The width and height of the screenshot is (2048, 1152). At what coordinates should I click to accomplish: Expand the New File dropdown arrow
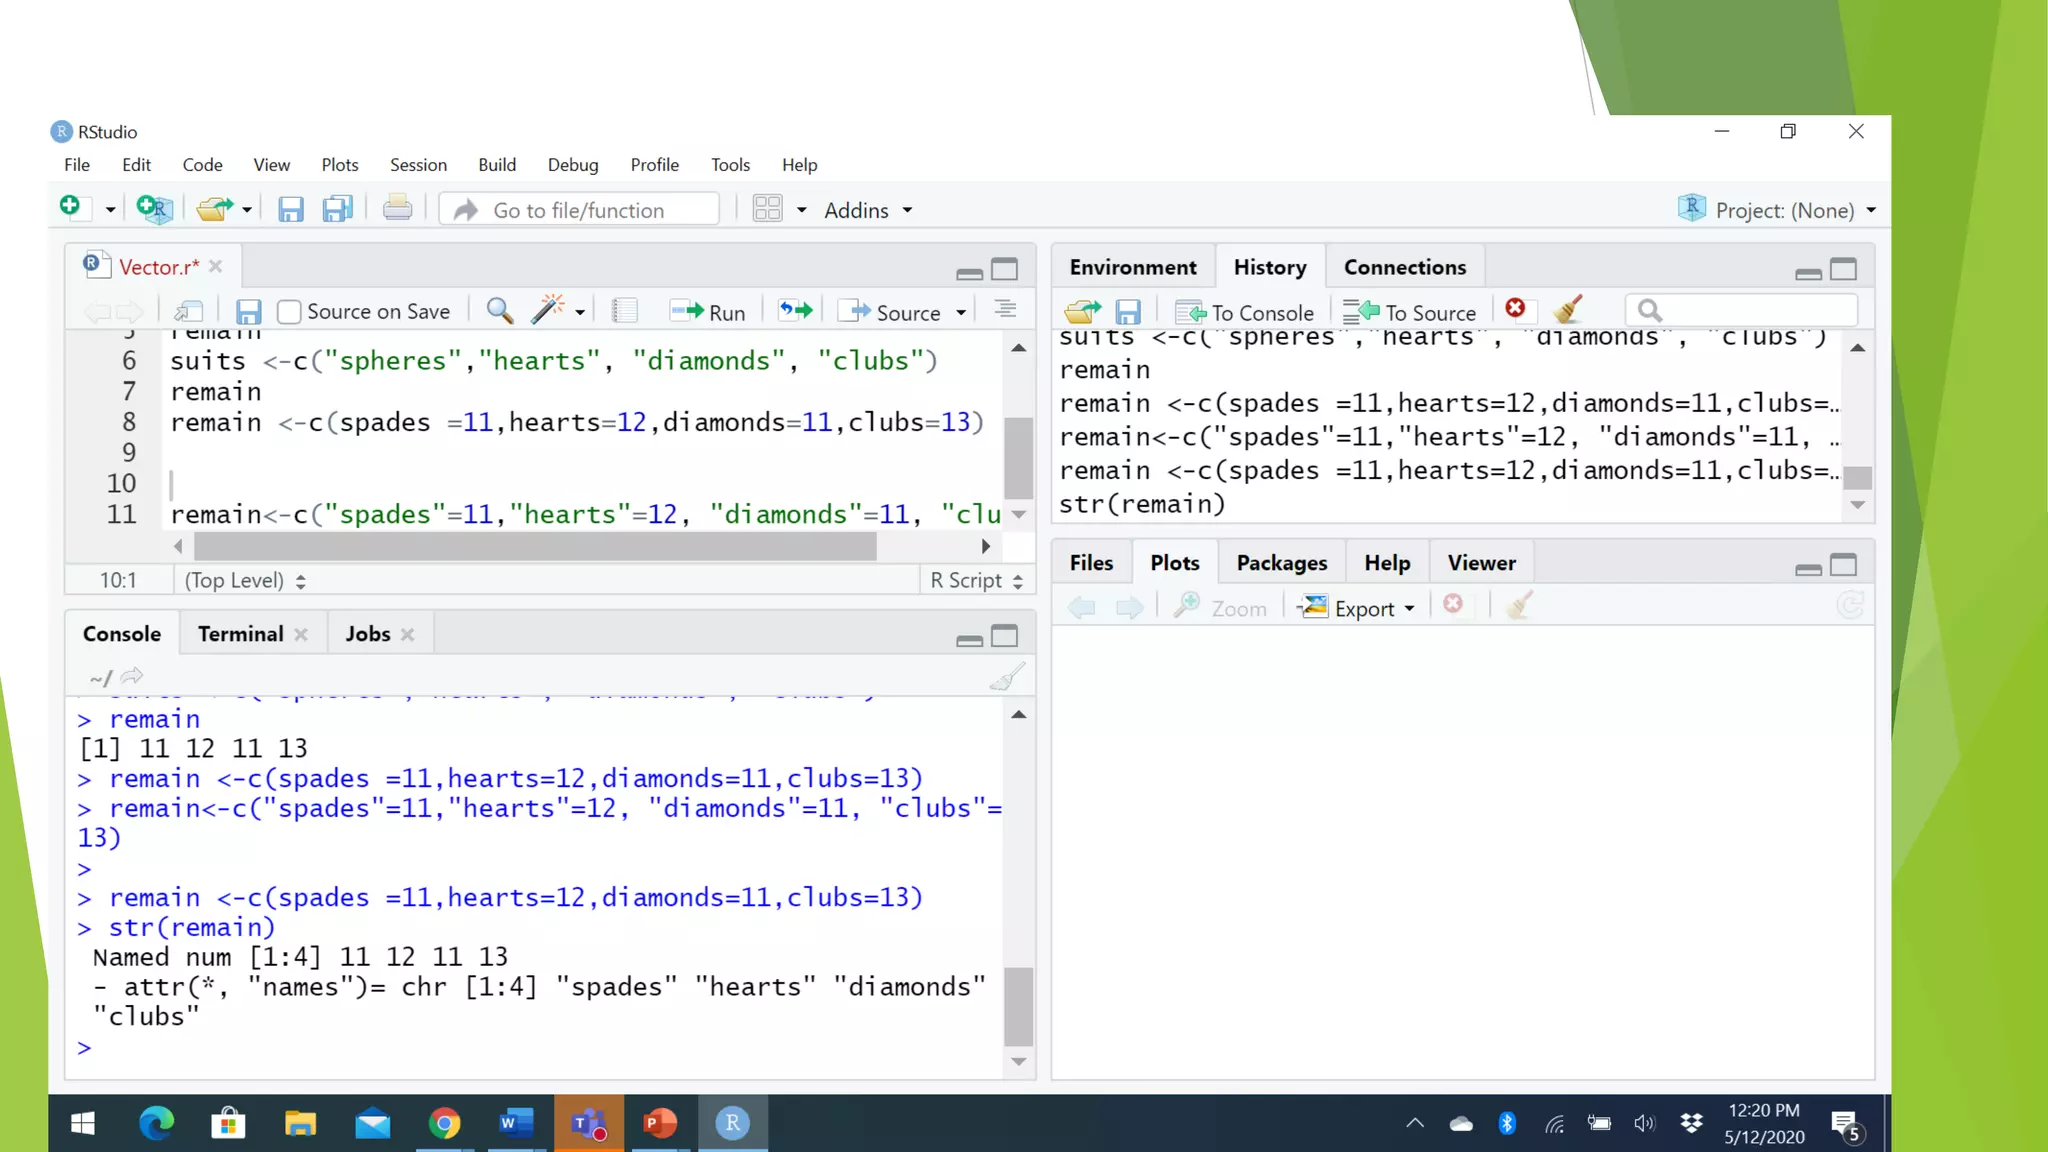click(x=110, y=210)
